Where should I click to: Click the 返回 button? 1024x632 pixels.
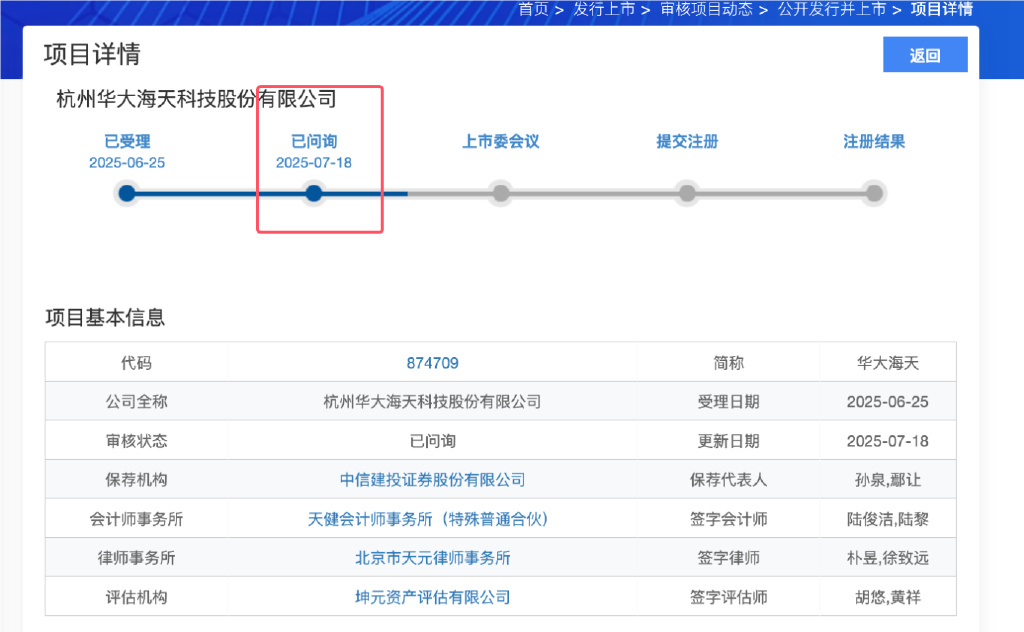(925, 55)
